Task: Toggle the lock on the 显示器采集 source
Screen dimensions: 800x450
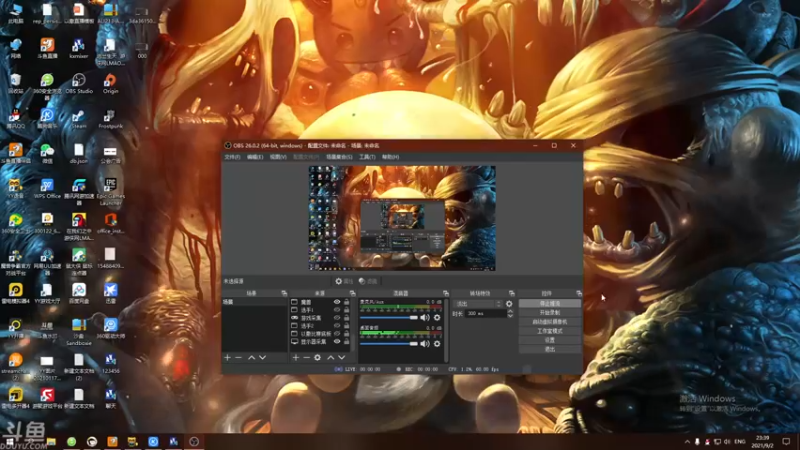Action: coord(346,341)
